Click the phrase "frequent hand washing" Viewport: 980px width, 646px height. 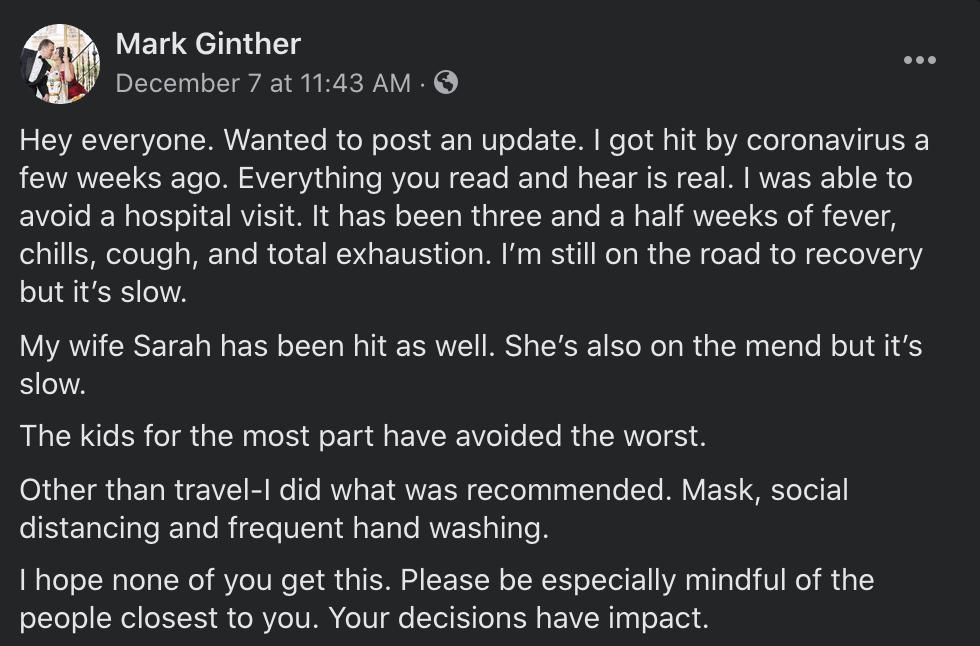[x=388, y=528]
